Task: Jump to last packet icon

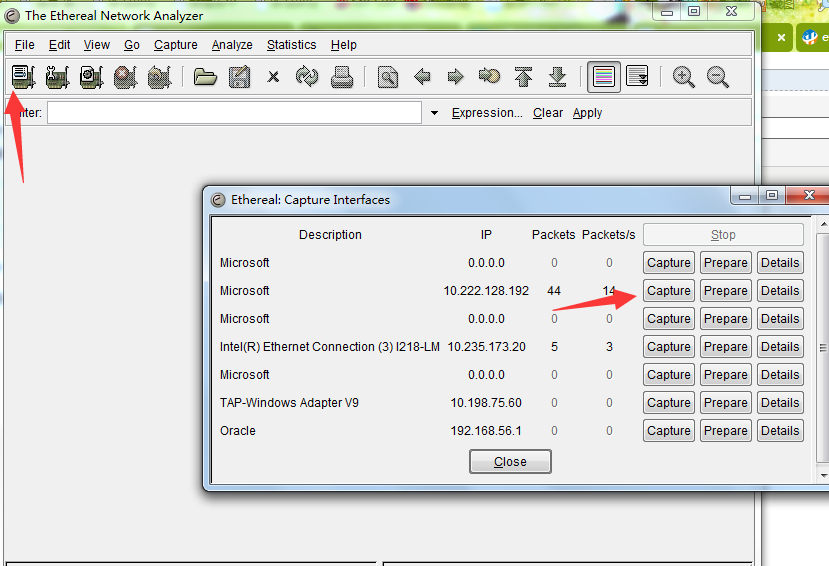Action: [557, 77]
